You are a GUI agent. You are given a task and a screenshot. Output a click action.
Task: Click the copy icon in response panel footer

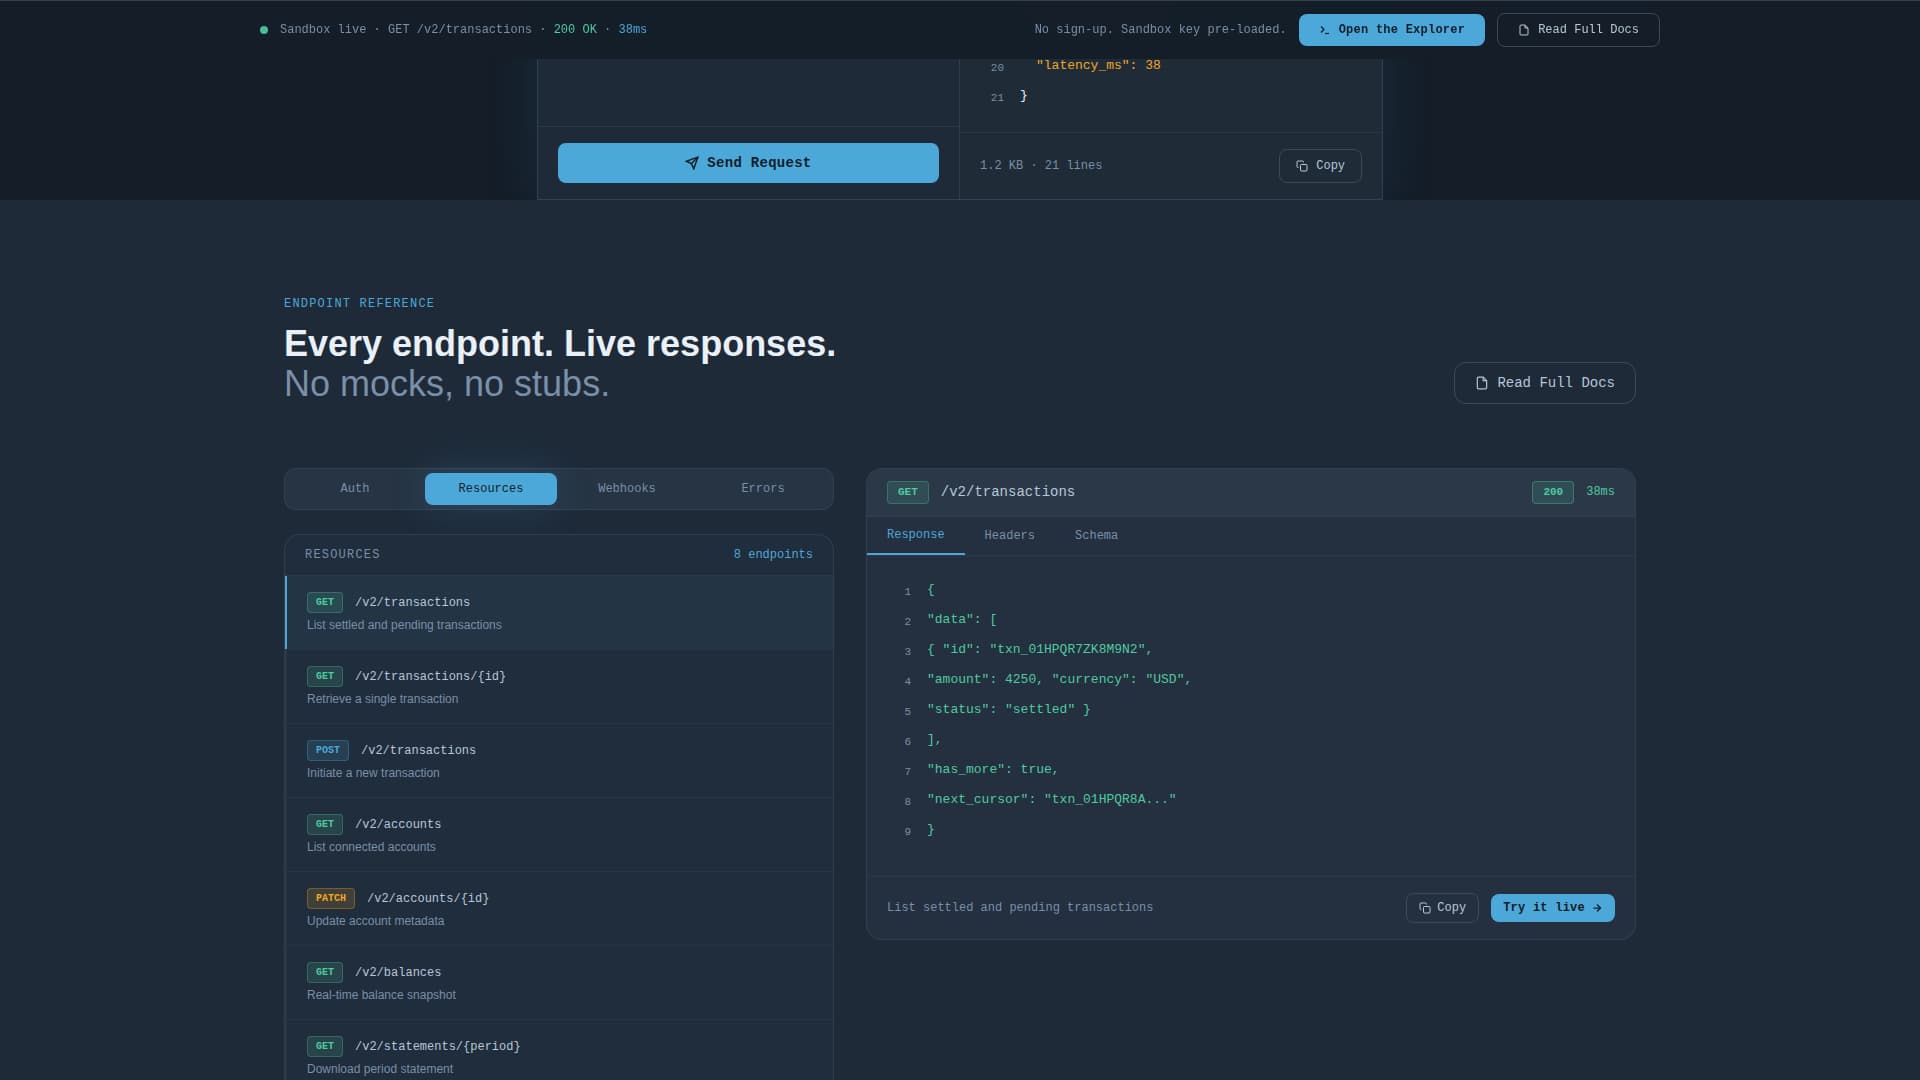pos(1425,908)
